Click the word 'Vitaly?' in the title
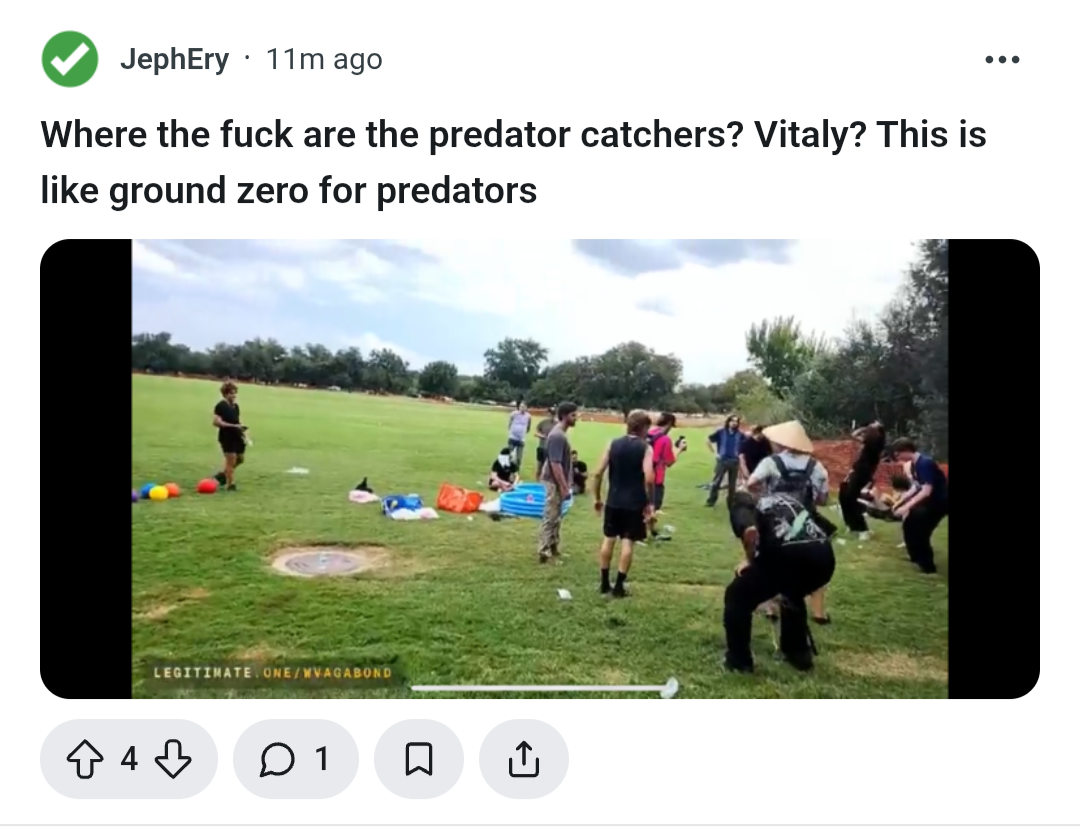Image resolution: width=1080 pixels, height=830 pixels. [x=809, y=134]
